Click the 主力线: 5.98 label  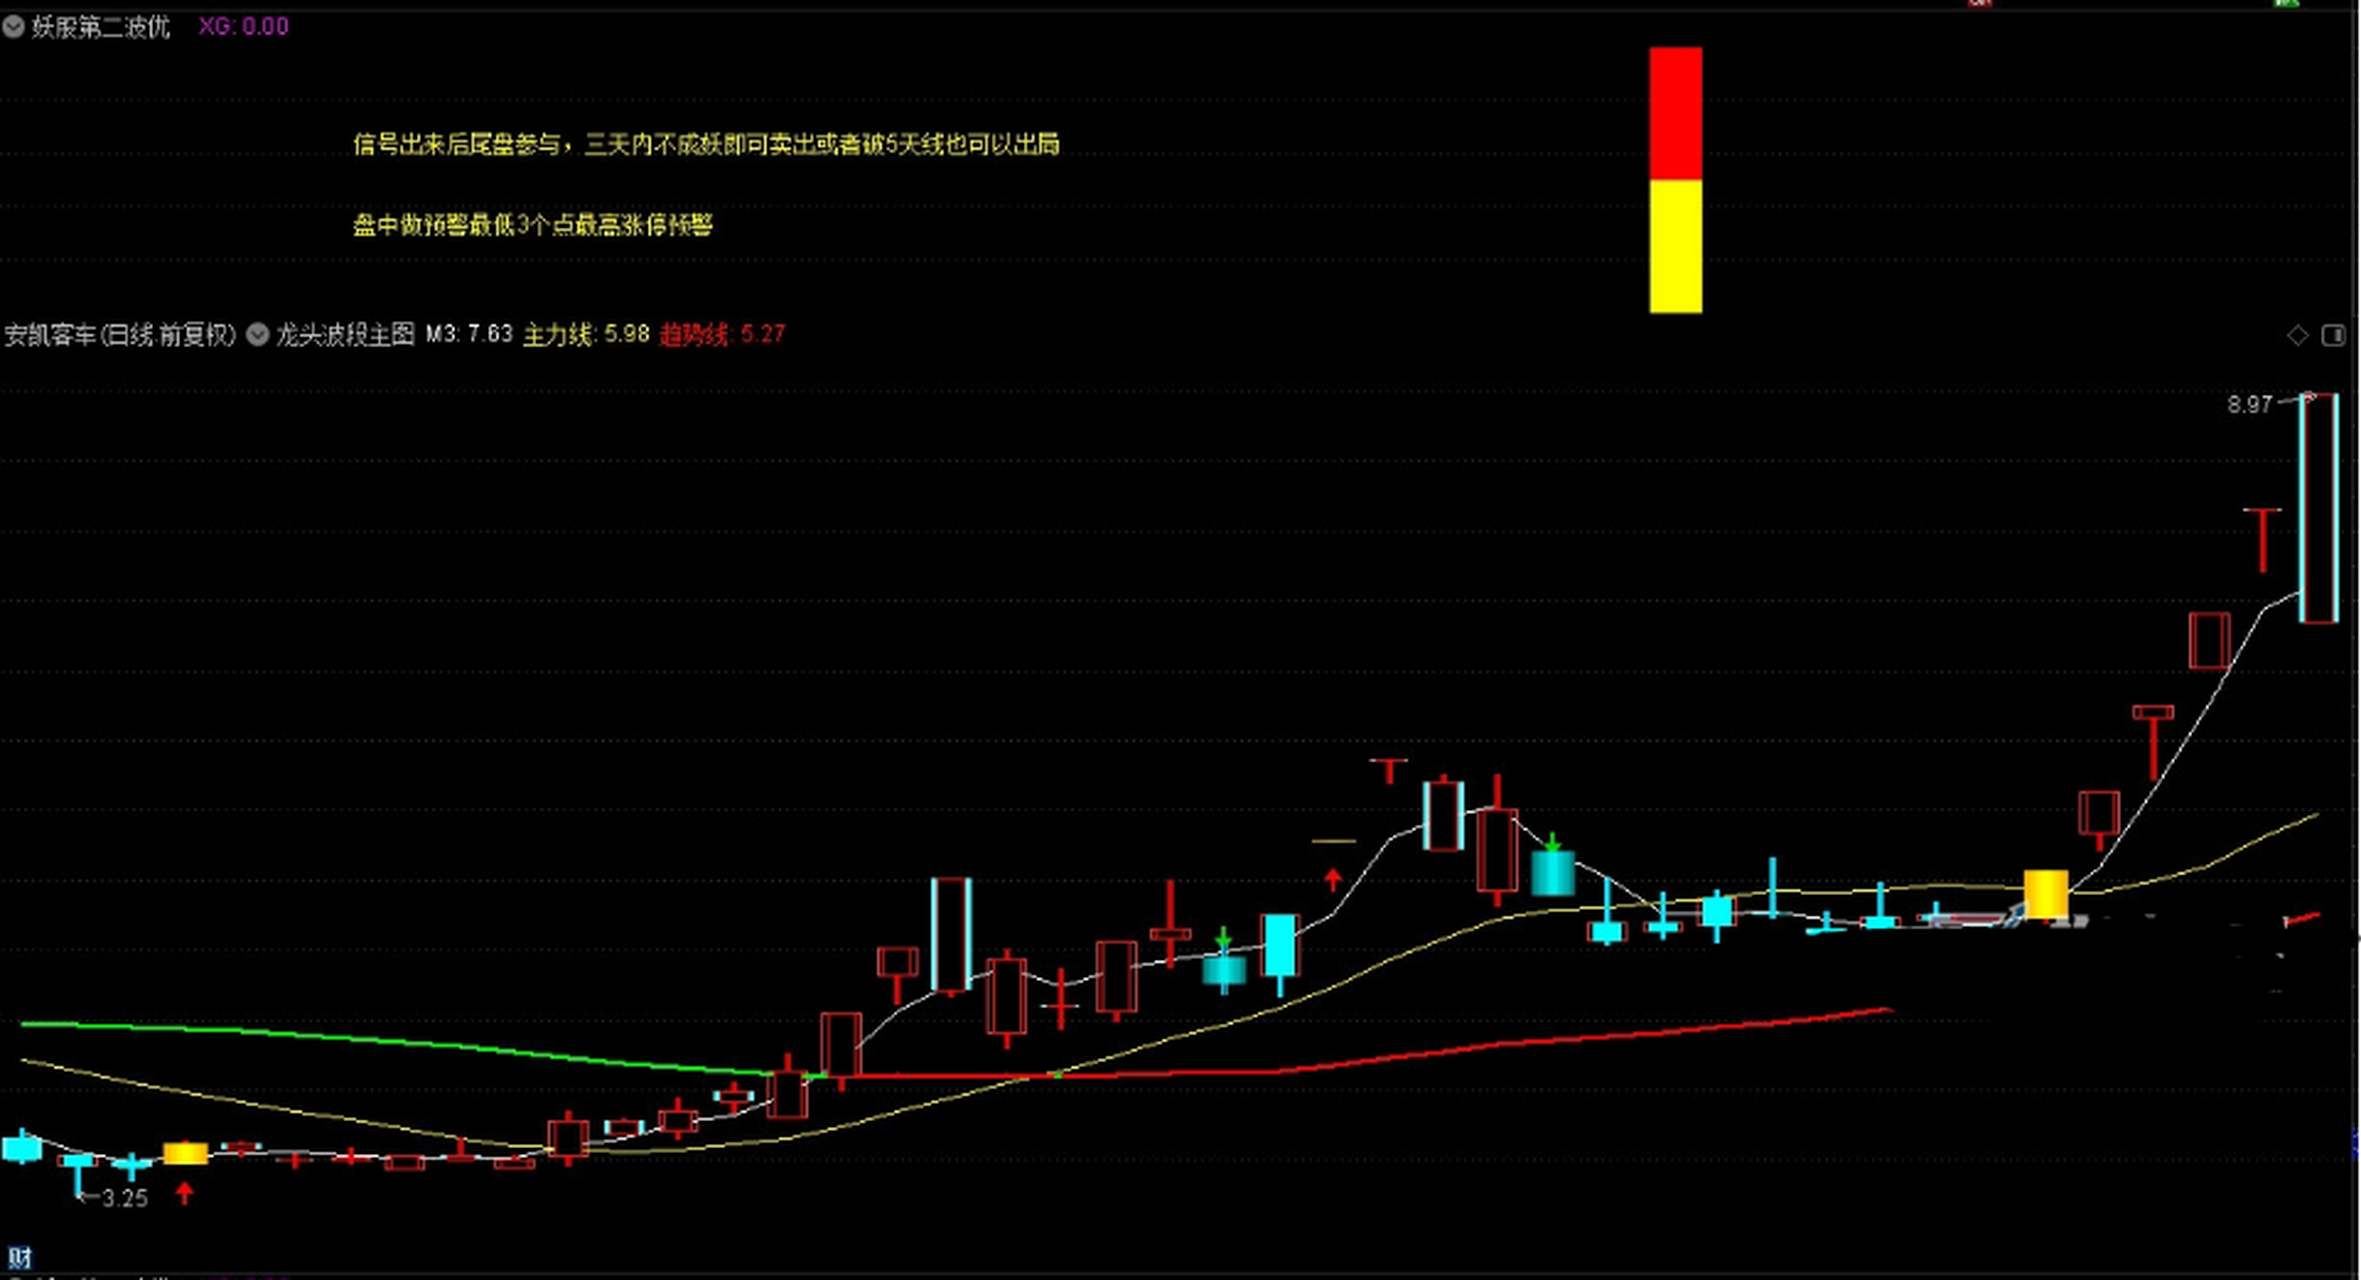tap(586, 334)
